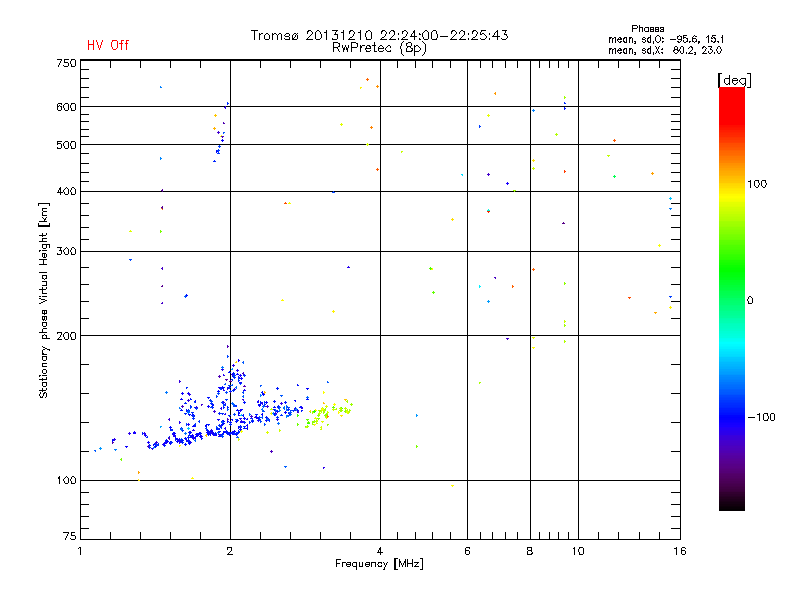
Task: Click the 'mean, sd,O: -95.6, 15.1' line
Action: [x=666, y=39]
